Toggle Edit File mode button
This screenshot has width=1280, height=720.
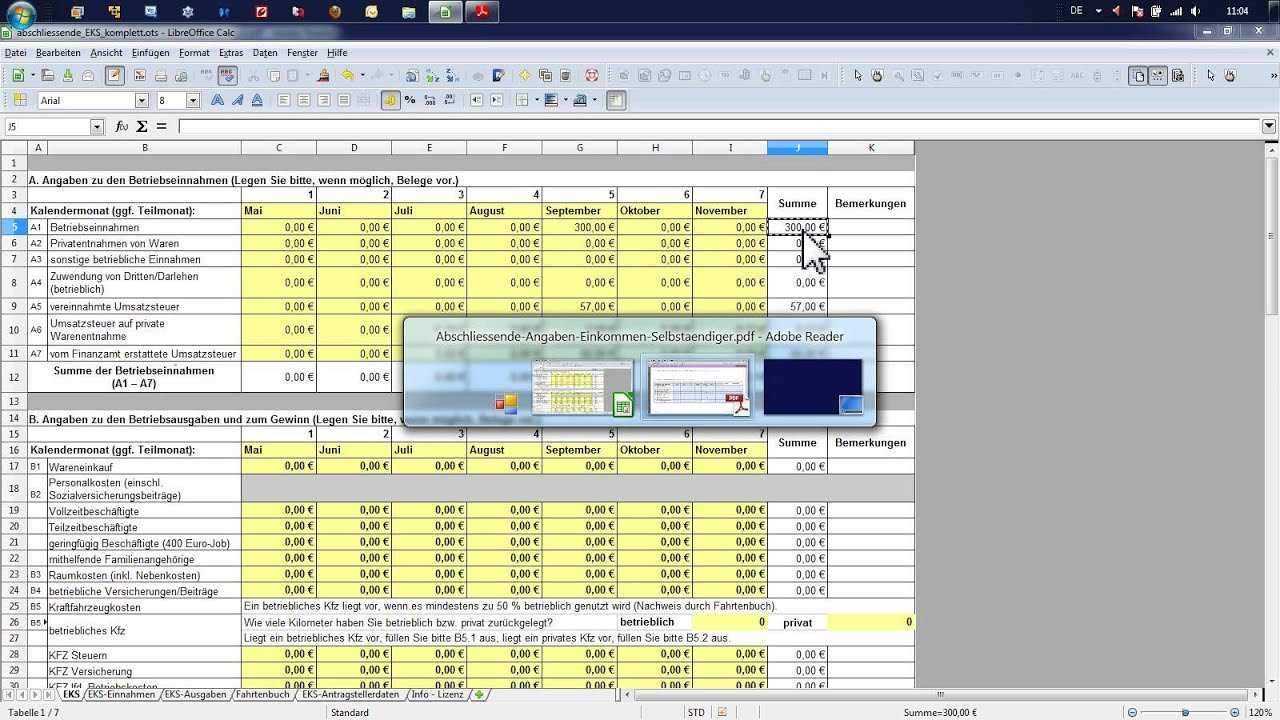tap(114, 76)
